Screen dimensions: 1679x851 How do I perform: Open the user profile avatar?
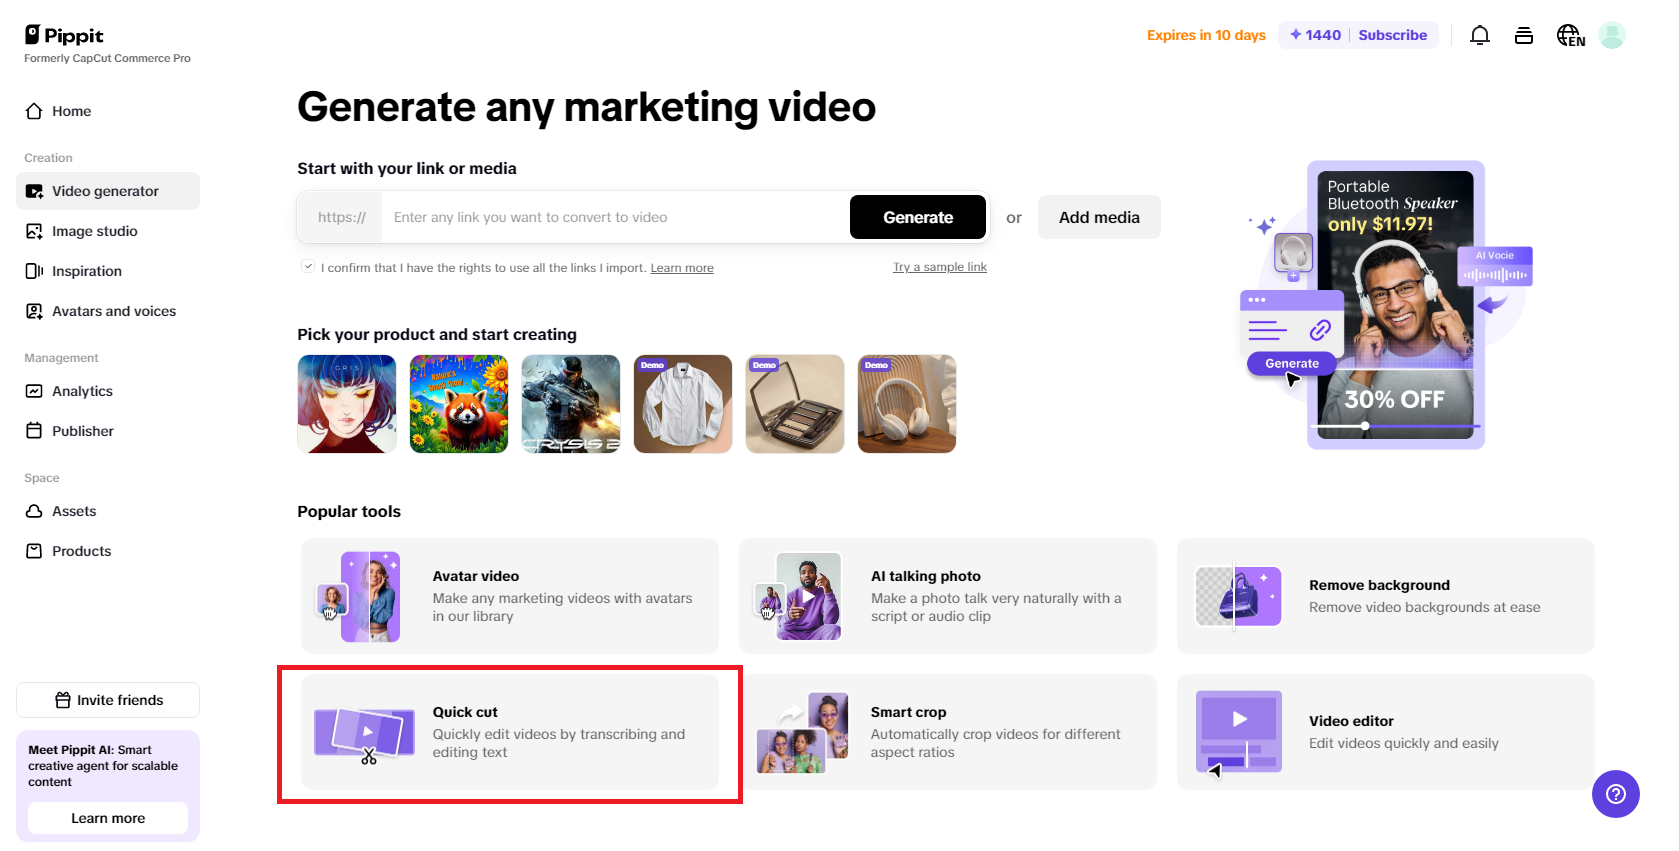pyautogui.click(x=1612, y=35)
